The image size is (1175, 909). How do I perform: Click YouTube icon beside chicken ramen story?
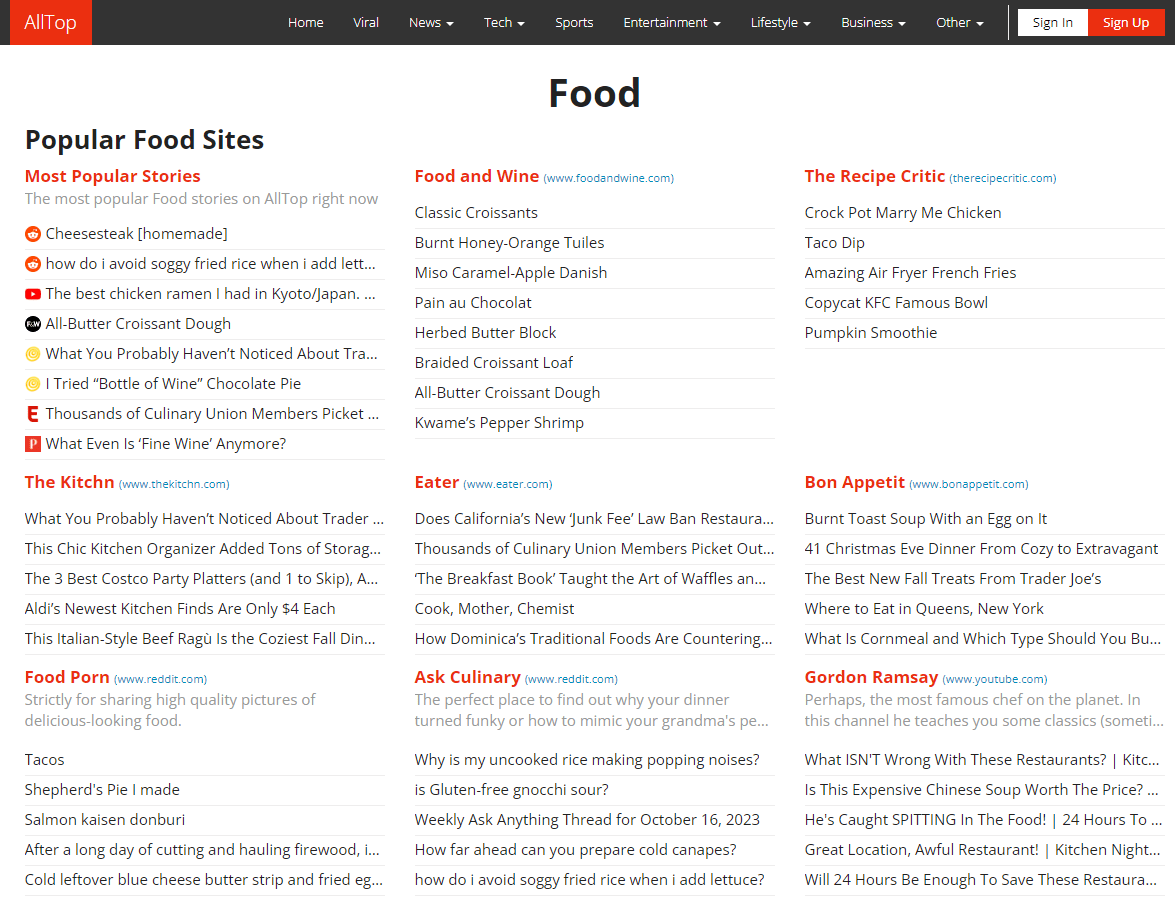point(33,294)
